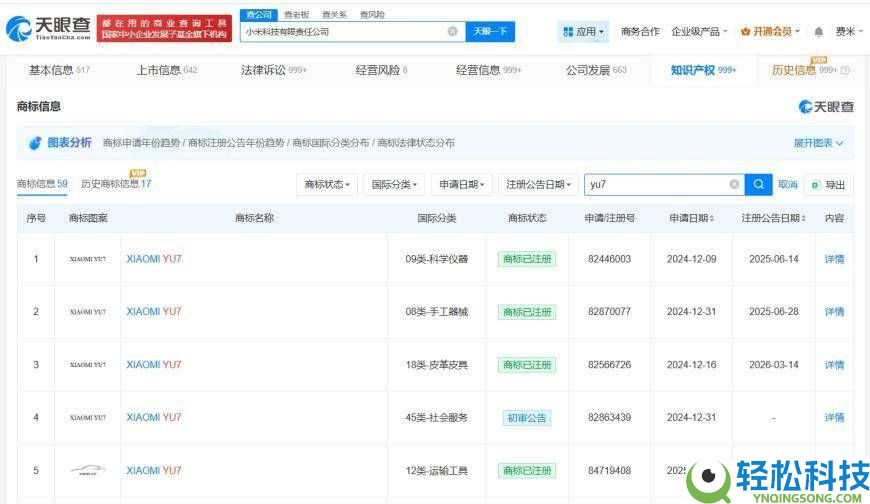Screen dimensions: 870x504
Task: Click the Tianyancha logo in the header
Action: click(x=48, y=28)
